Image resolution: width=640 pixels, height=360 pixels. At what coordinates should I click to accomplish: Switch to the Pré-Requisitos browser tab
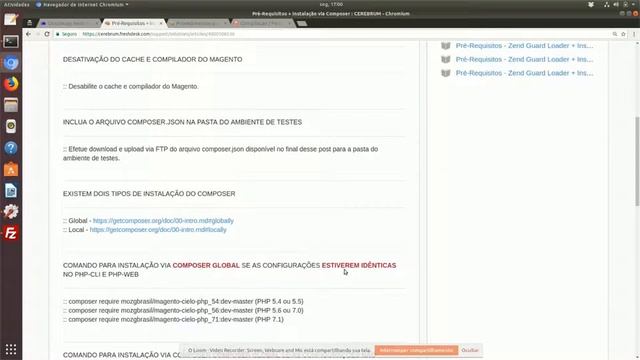tap(133, 23)
